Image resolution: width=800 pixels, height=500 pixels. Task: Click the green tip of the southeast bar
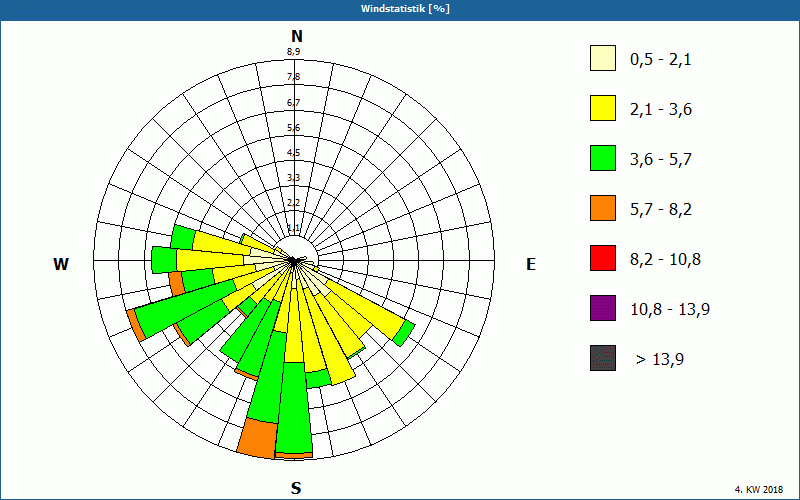coord(404,333)
